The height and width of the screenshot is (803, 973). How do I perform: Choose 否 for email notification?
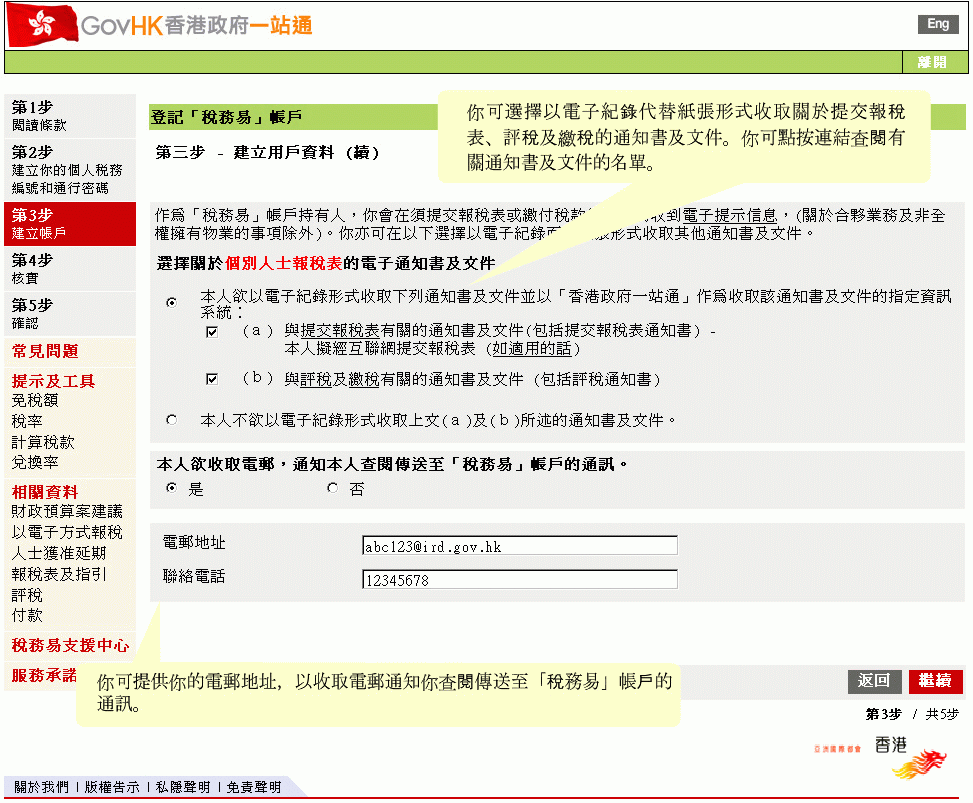click(x=332, y=489)
